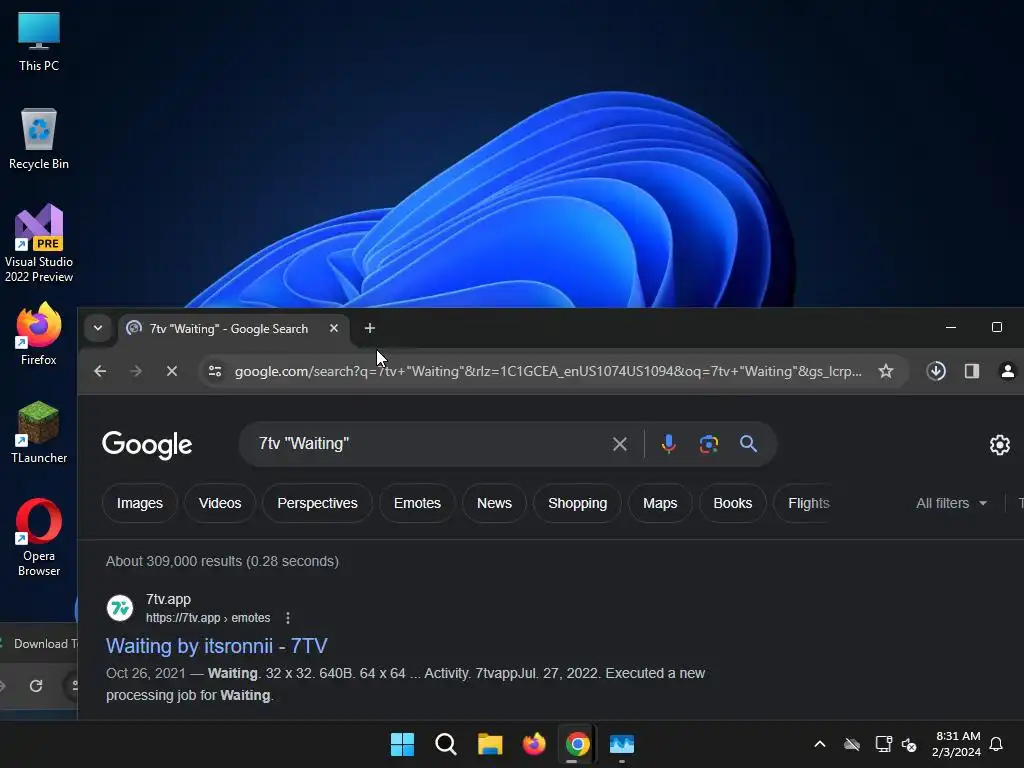Open Opera Browser desktop shortcut
This screenshot has width=1024, height=768.
[39, 537]
